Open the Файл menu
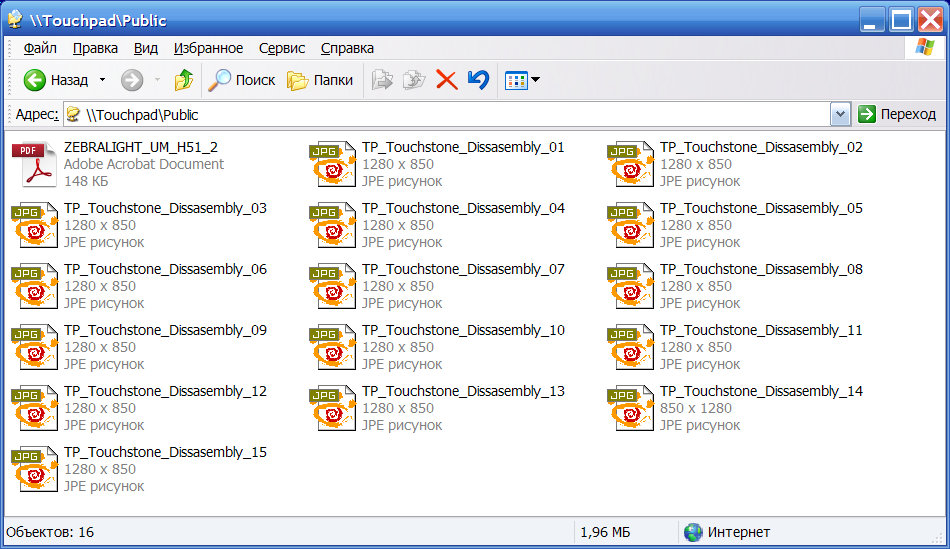The image size is (950, 549). 40,48
